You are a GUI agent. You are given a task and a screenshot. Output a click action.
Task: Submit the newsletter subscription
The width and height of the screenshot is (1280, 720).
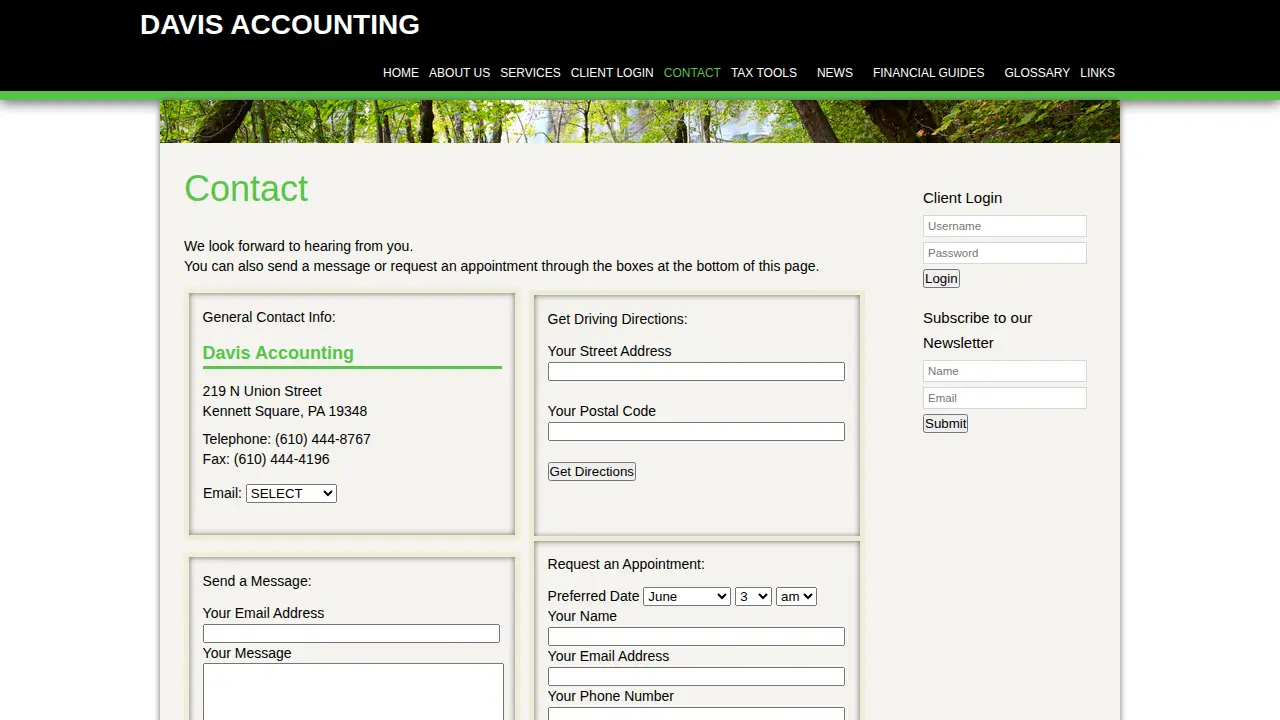pos(945,424)
